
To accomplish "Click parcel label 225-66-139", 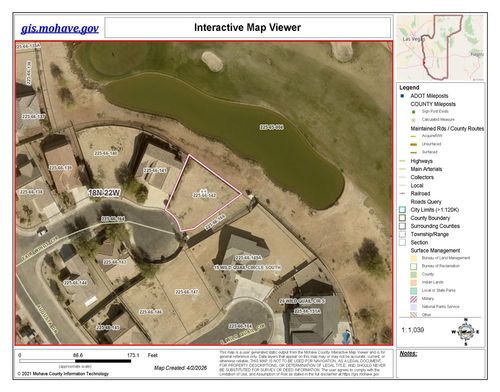I will pos(60,168).
